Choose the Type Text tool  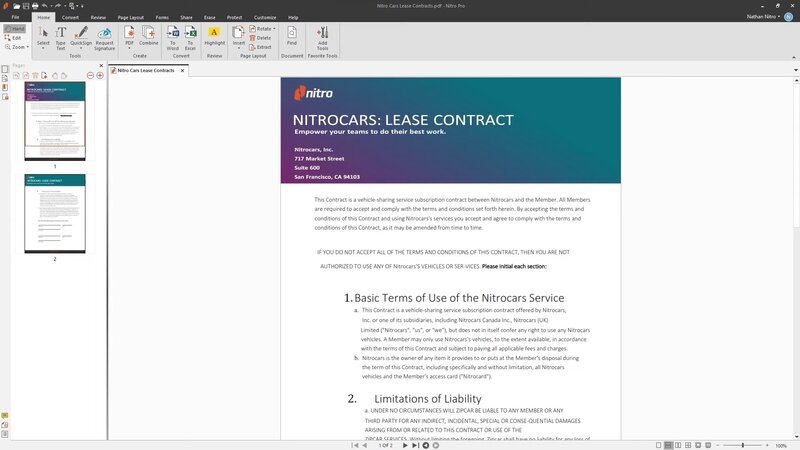pos(60,37)
